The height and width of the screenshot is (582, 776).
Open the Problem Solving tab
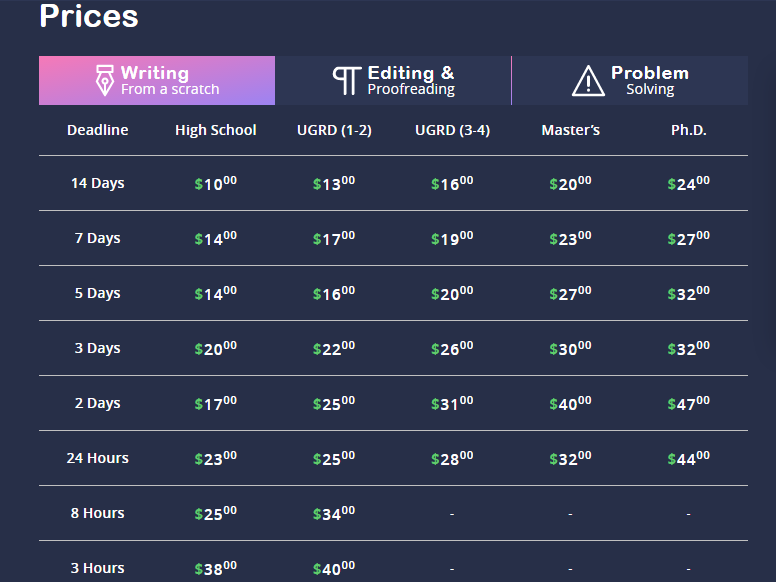pyautogui.click(x=630, y=80)
